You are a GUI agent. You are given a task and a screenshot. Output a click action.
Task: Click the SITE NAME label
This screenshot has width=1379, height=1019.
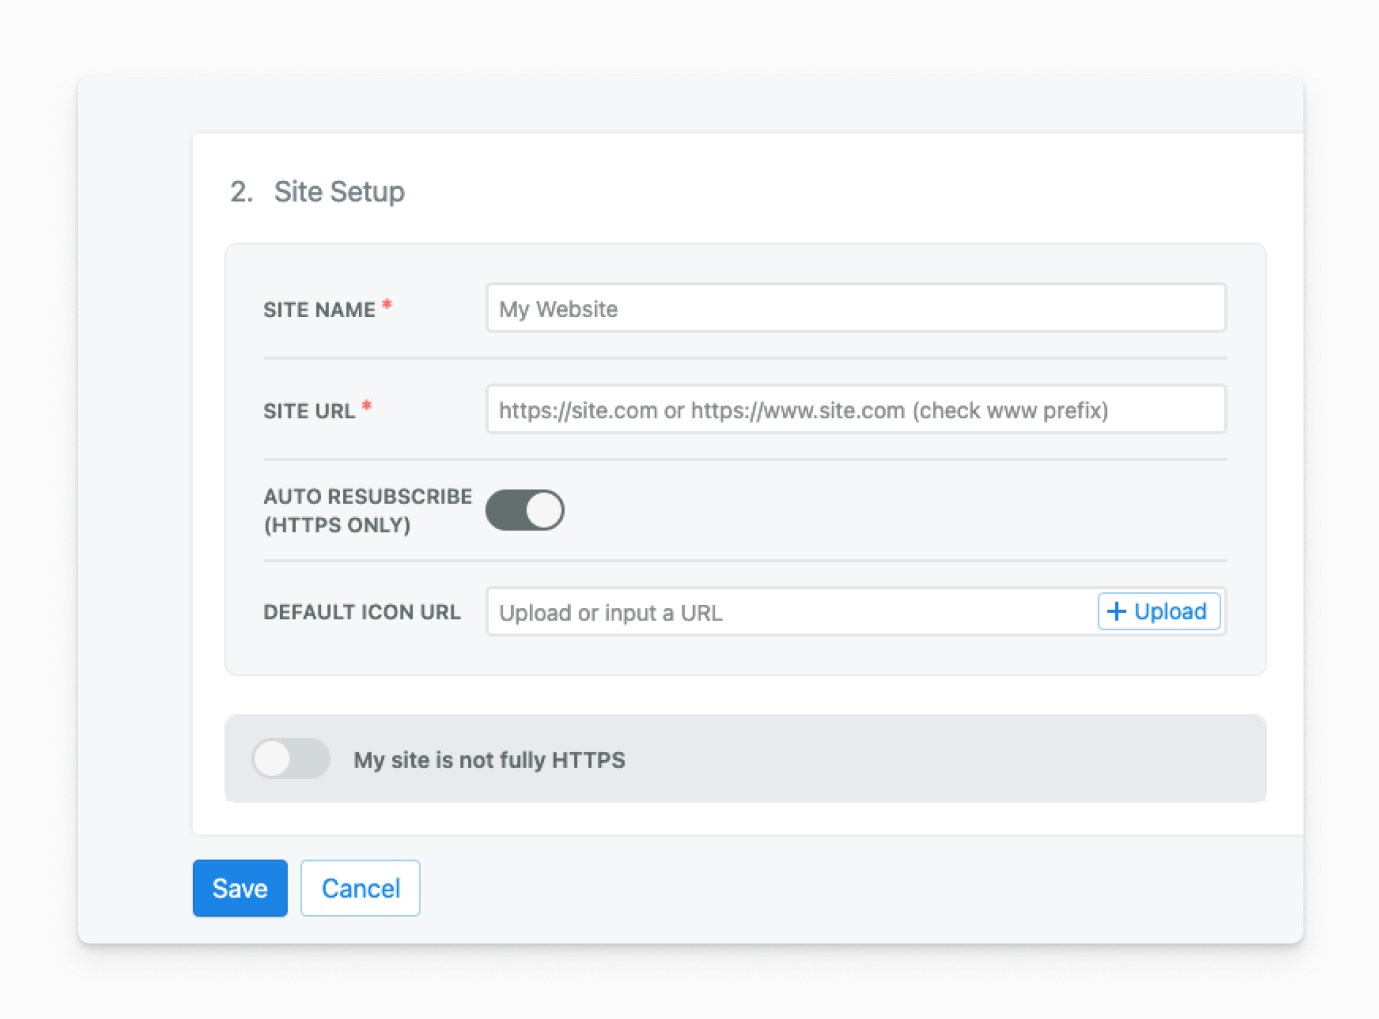(x=319, y=310)
